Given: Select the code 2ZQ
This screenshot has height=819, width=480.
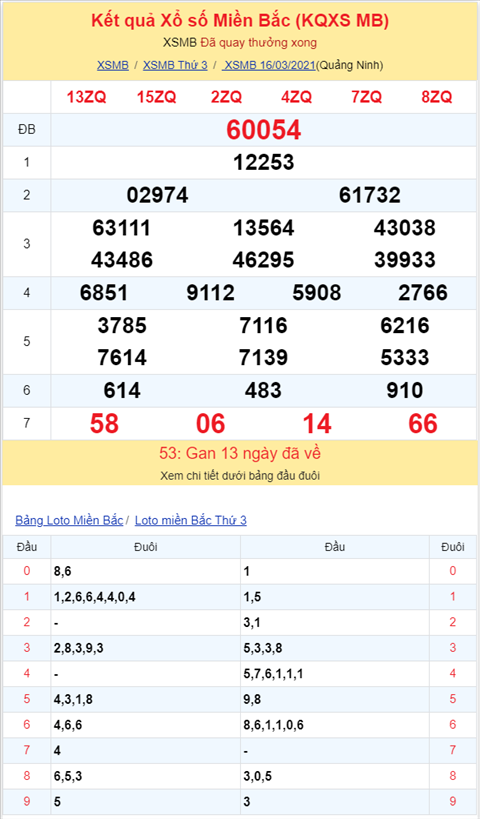Looking at the screenshot, I should click(227, 97).
